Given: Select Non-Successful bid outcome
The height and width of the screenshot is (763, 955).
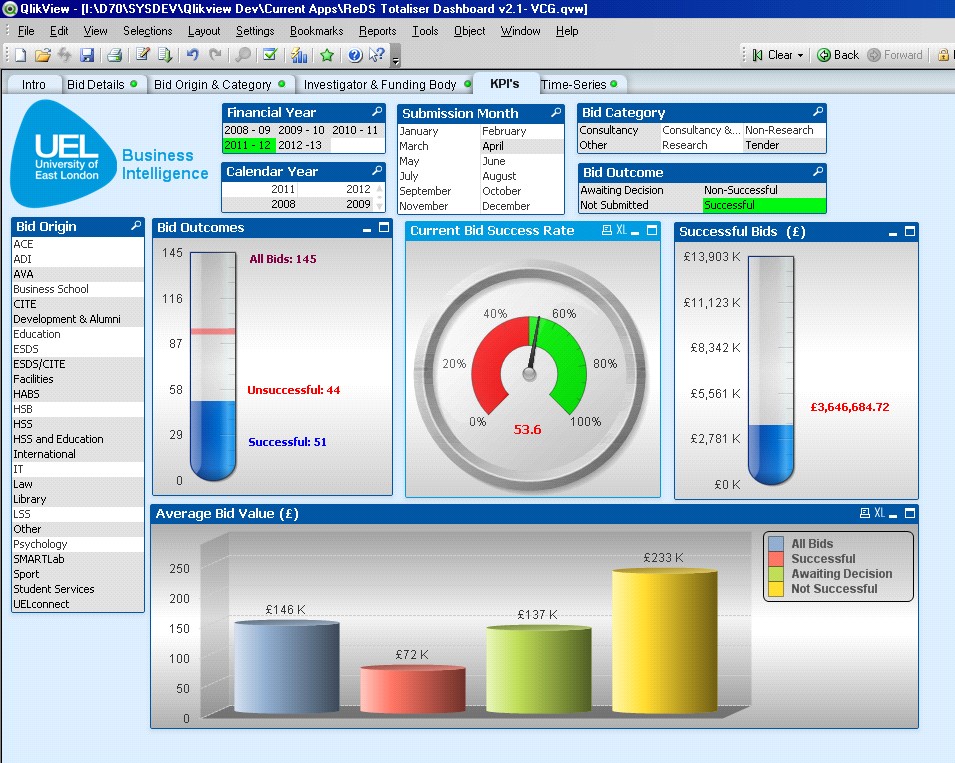Looking at the screenshot, I should click(x=764, y=190).
